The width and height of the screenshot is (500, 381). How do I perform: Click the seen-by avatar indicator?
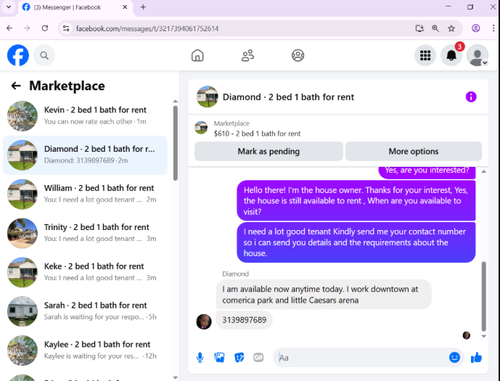[x=466, y=335]
